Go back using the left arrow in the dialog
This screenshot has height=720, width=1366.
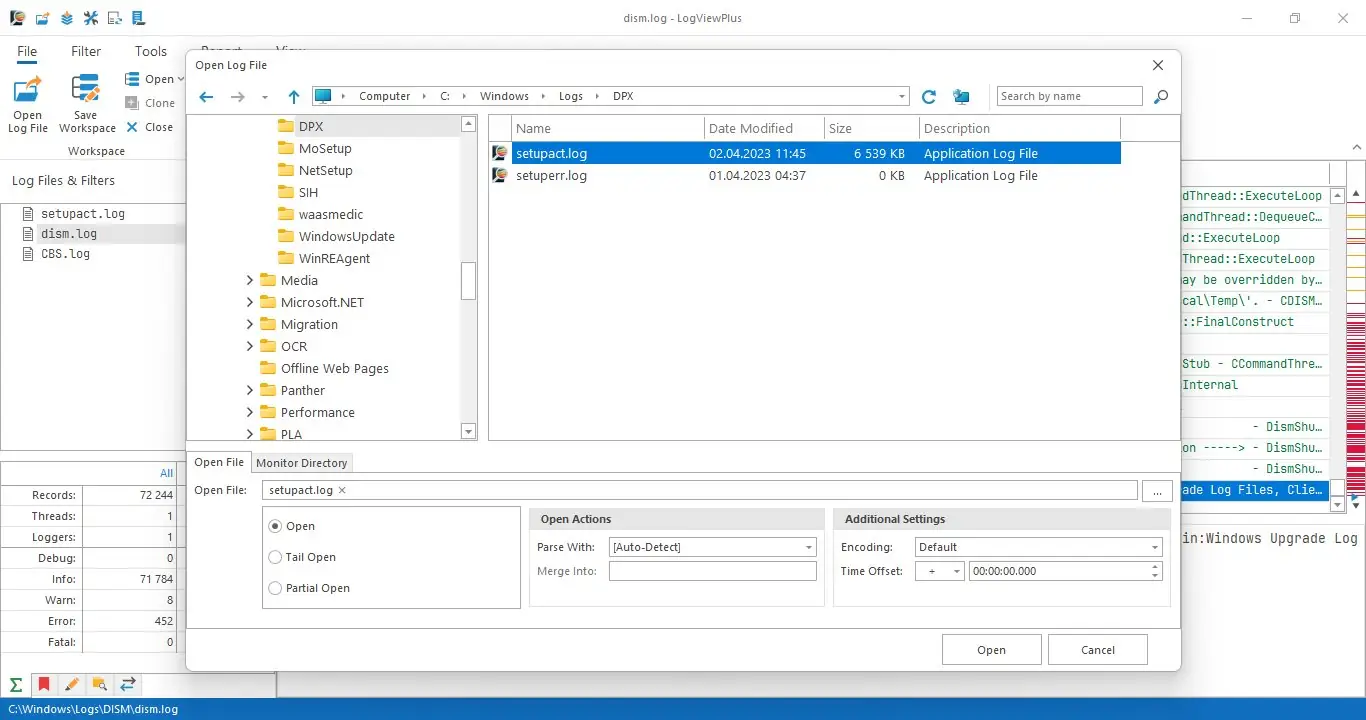206,97
